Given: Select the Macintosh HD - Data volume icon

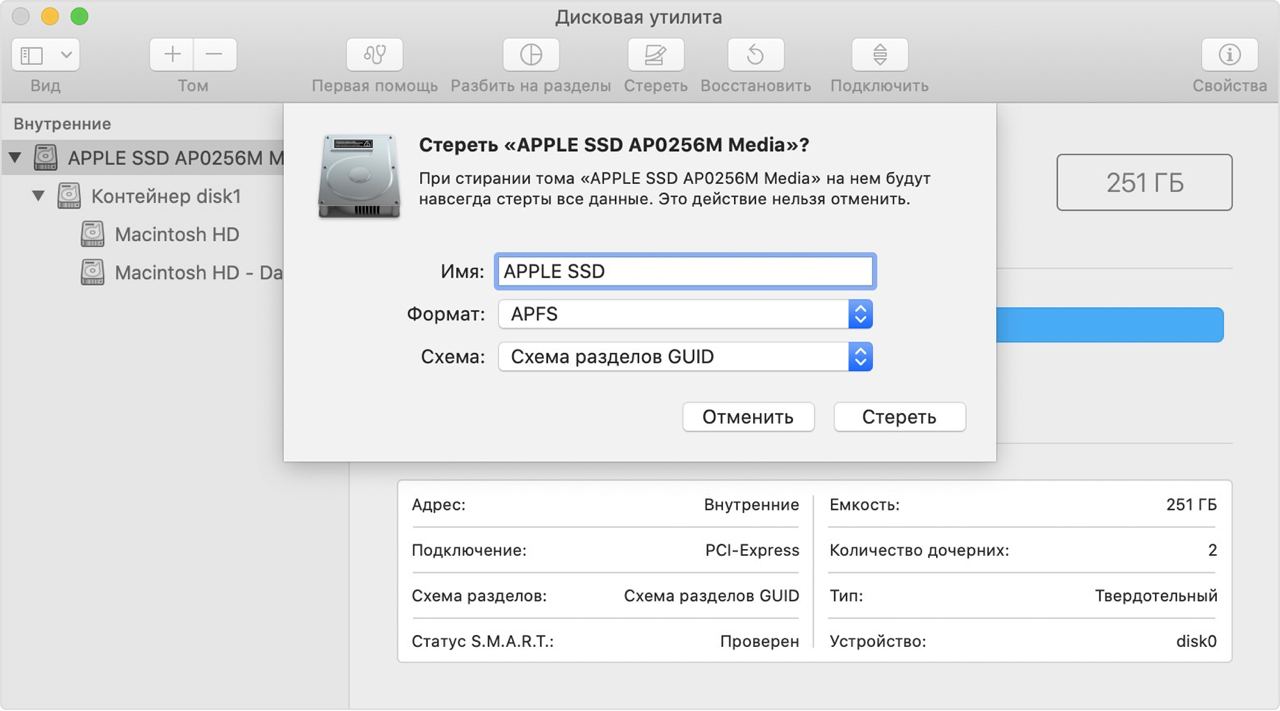Looking at the screenshot, I should pos(93,272).
